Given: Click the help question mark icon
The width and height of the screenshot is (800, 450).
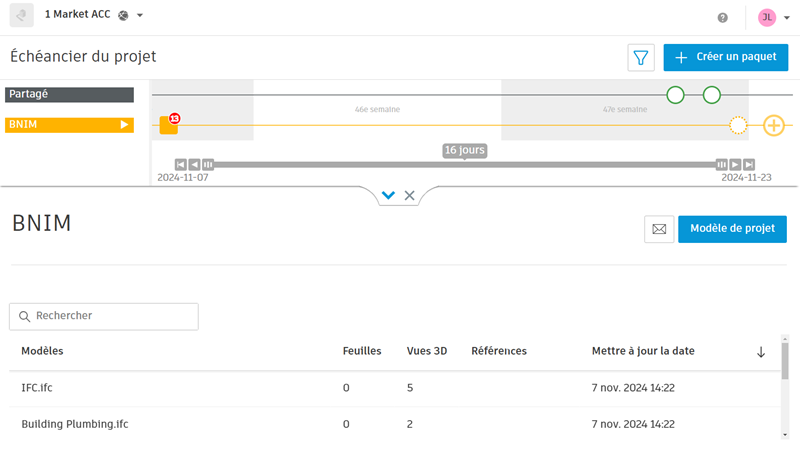Looking at the screenshot, I should coord(723,17).
